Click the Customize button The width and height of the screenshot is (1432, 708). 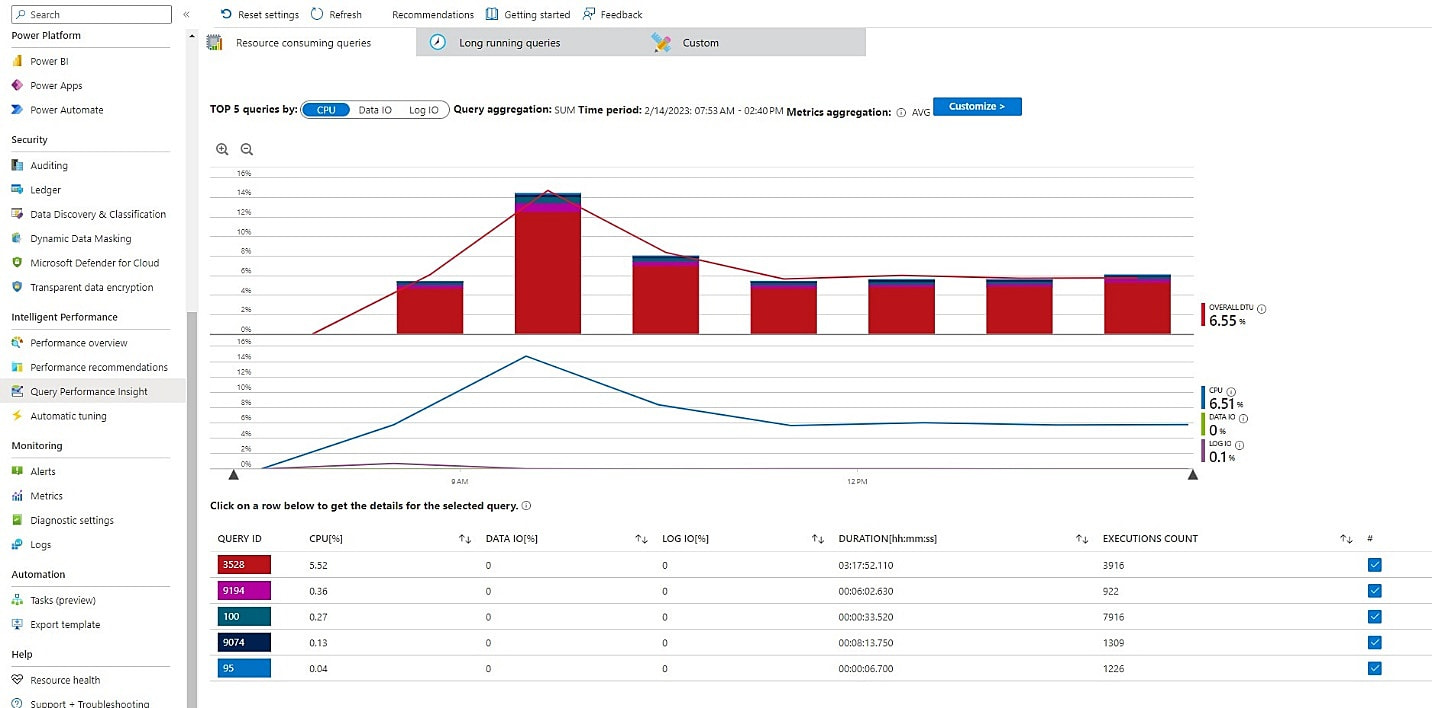click(x=977, y=106)
